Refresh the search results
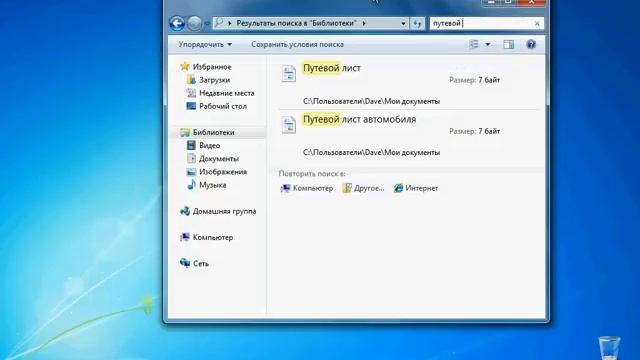 (x=417, y=24)
